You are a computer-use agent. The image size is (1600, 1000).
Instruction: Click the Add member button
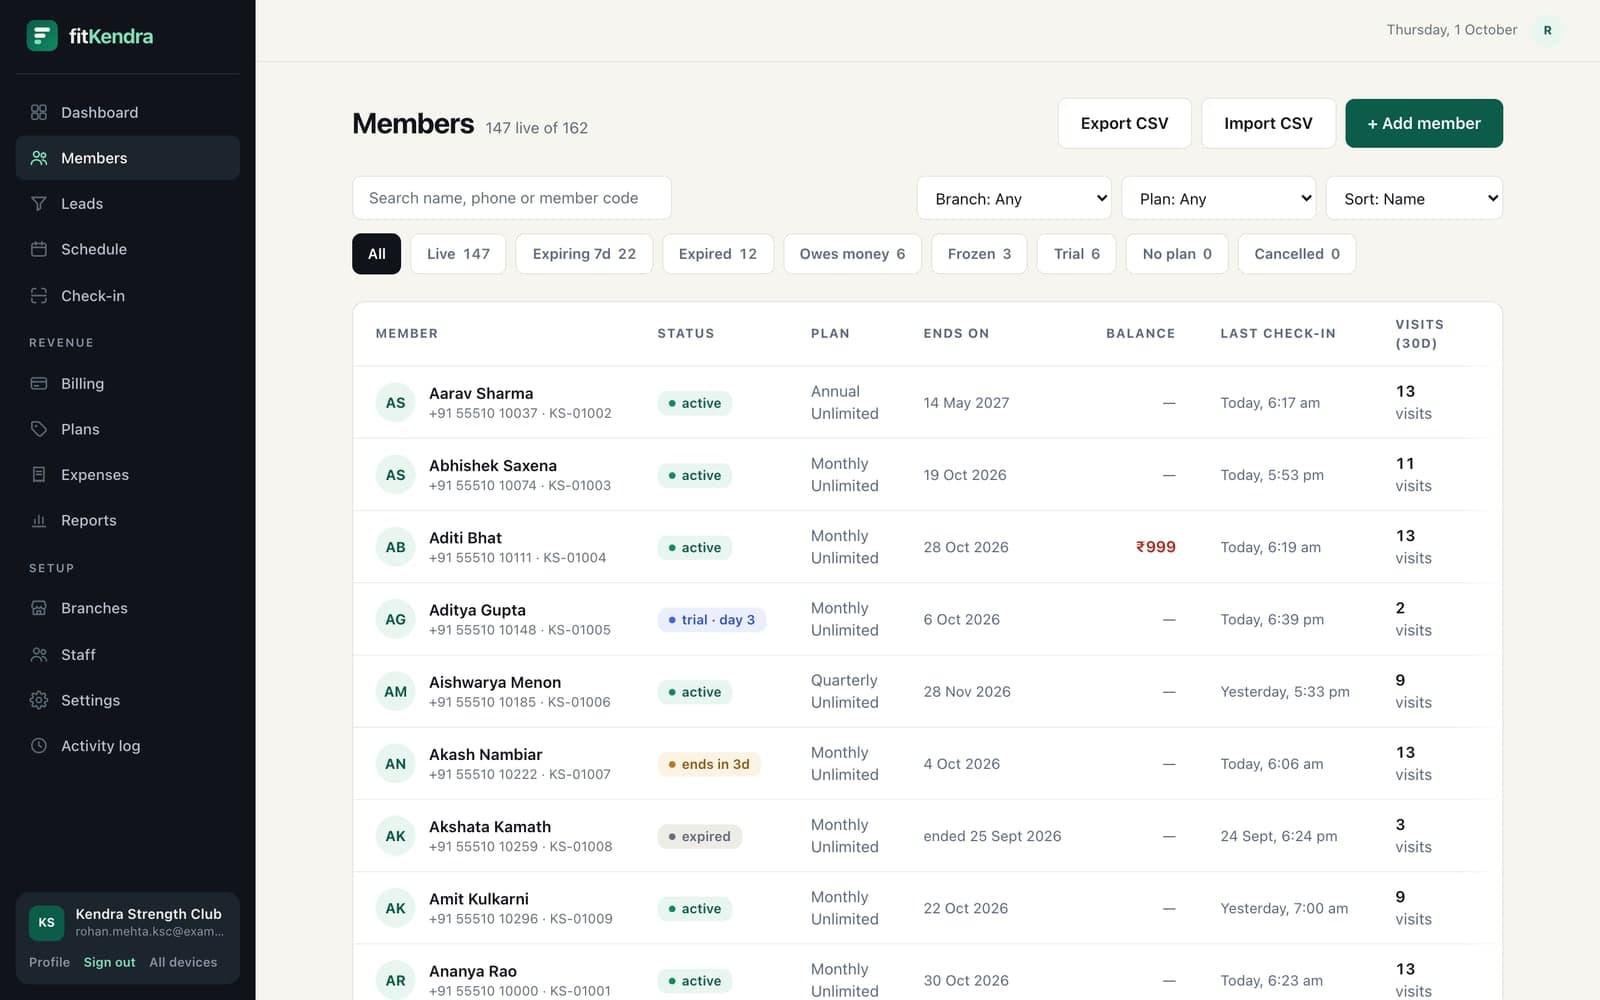tap(1424, 123)
